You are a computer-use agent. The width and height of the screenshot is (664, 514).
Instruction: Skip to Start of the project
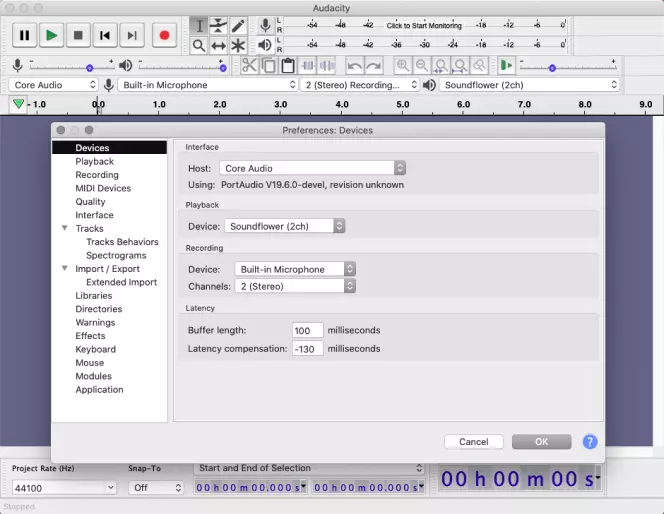[105, 36]
